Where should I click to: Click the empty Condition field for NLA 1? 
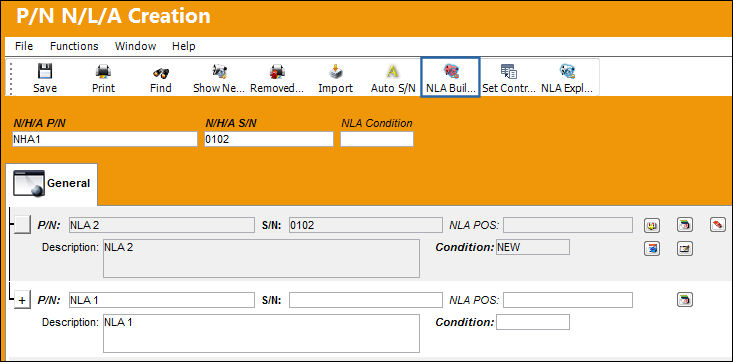tap(533, 322)
